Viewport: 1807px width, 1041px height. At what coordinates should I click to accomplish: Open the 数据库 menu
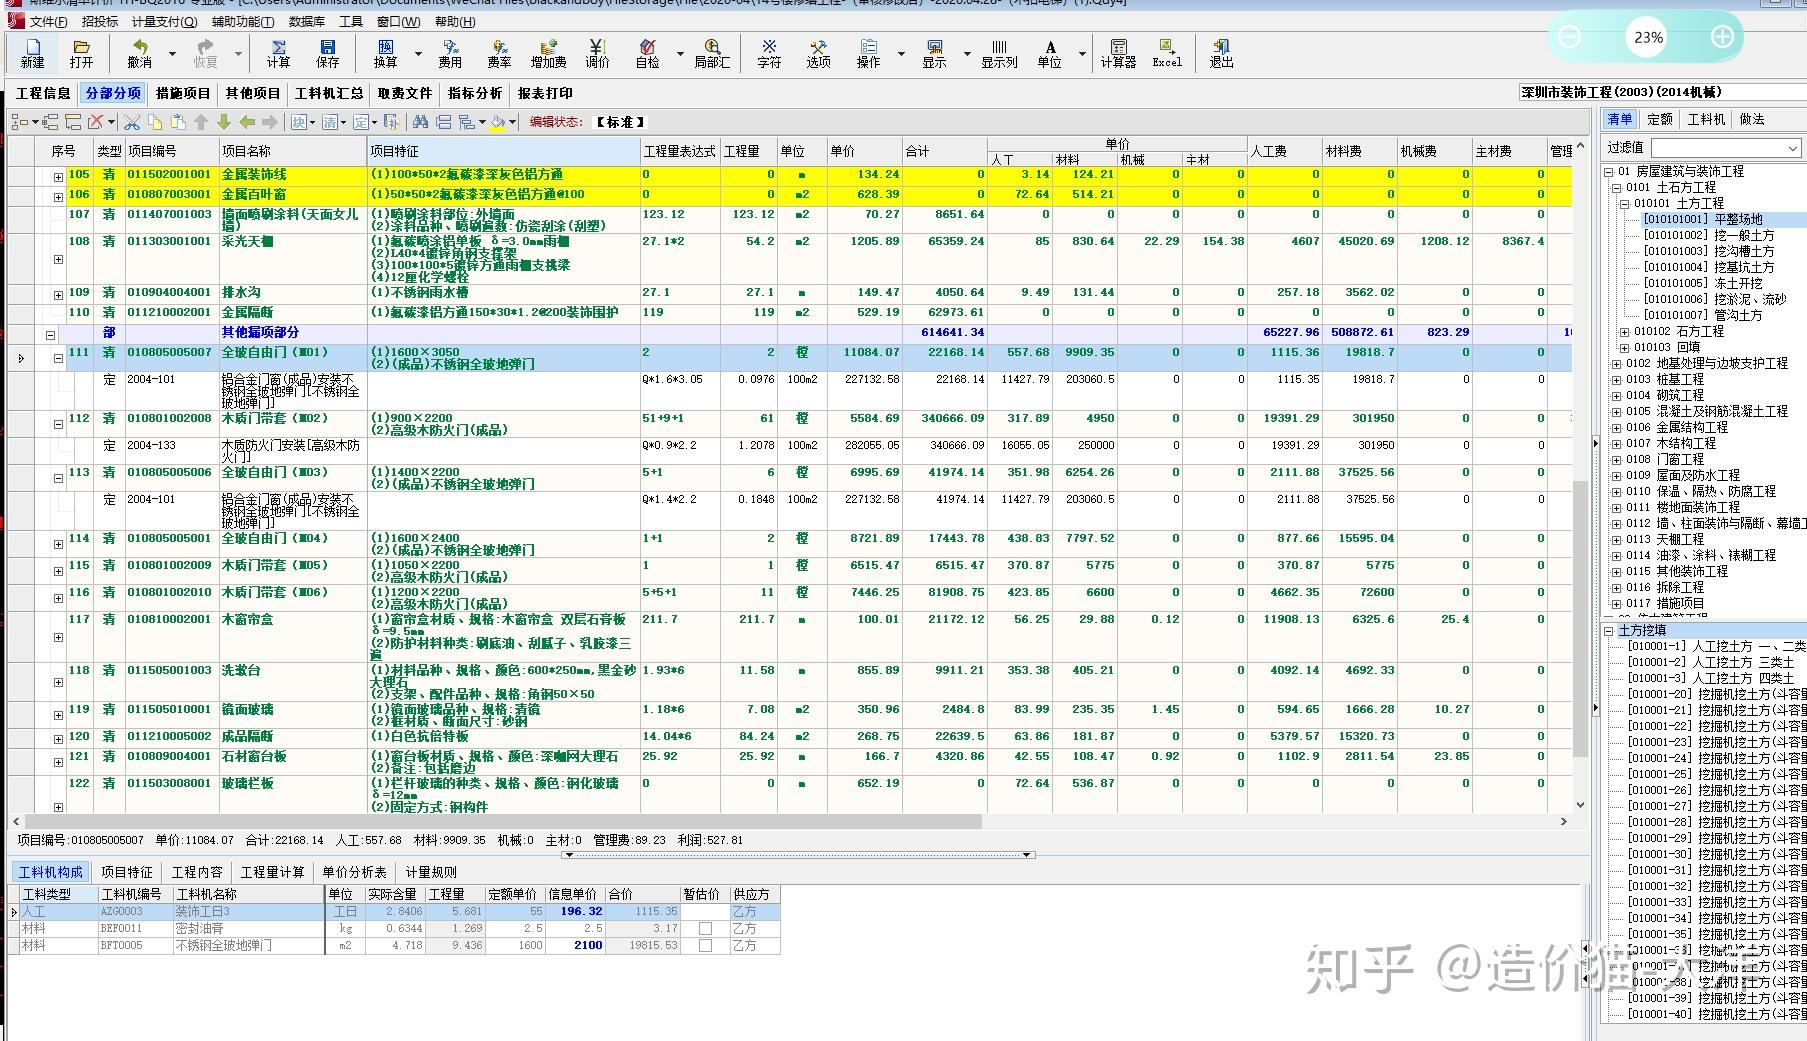(x=305, y=21)
